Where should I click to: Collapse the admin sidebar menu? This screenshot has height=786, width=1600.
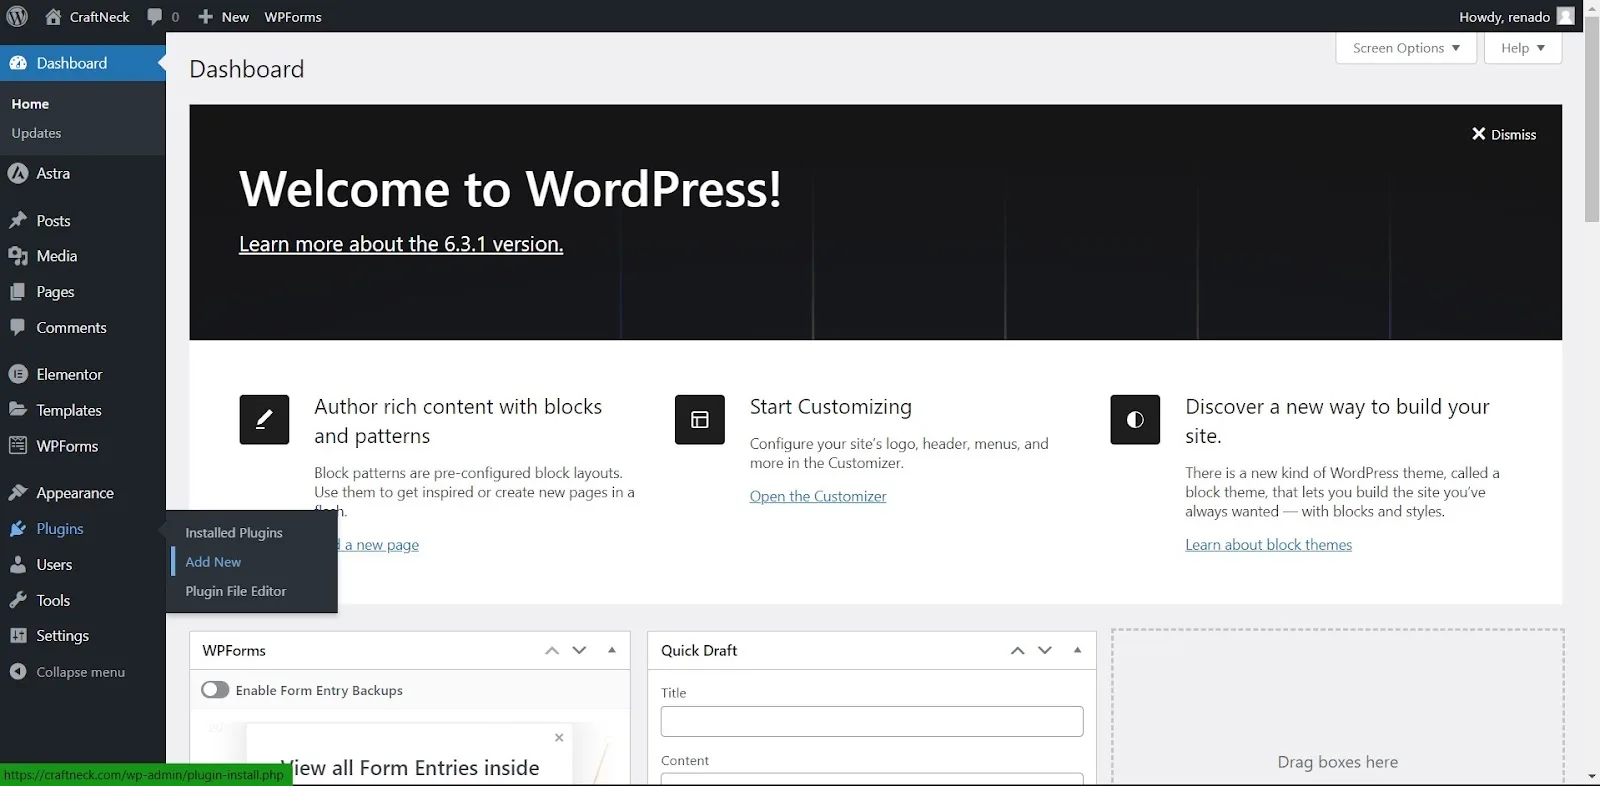pyautogui.click(x=68, y=672)
